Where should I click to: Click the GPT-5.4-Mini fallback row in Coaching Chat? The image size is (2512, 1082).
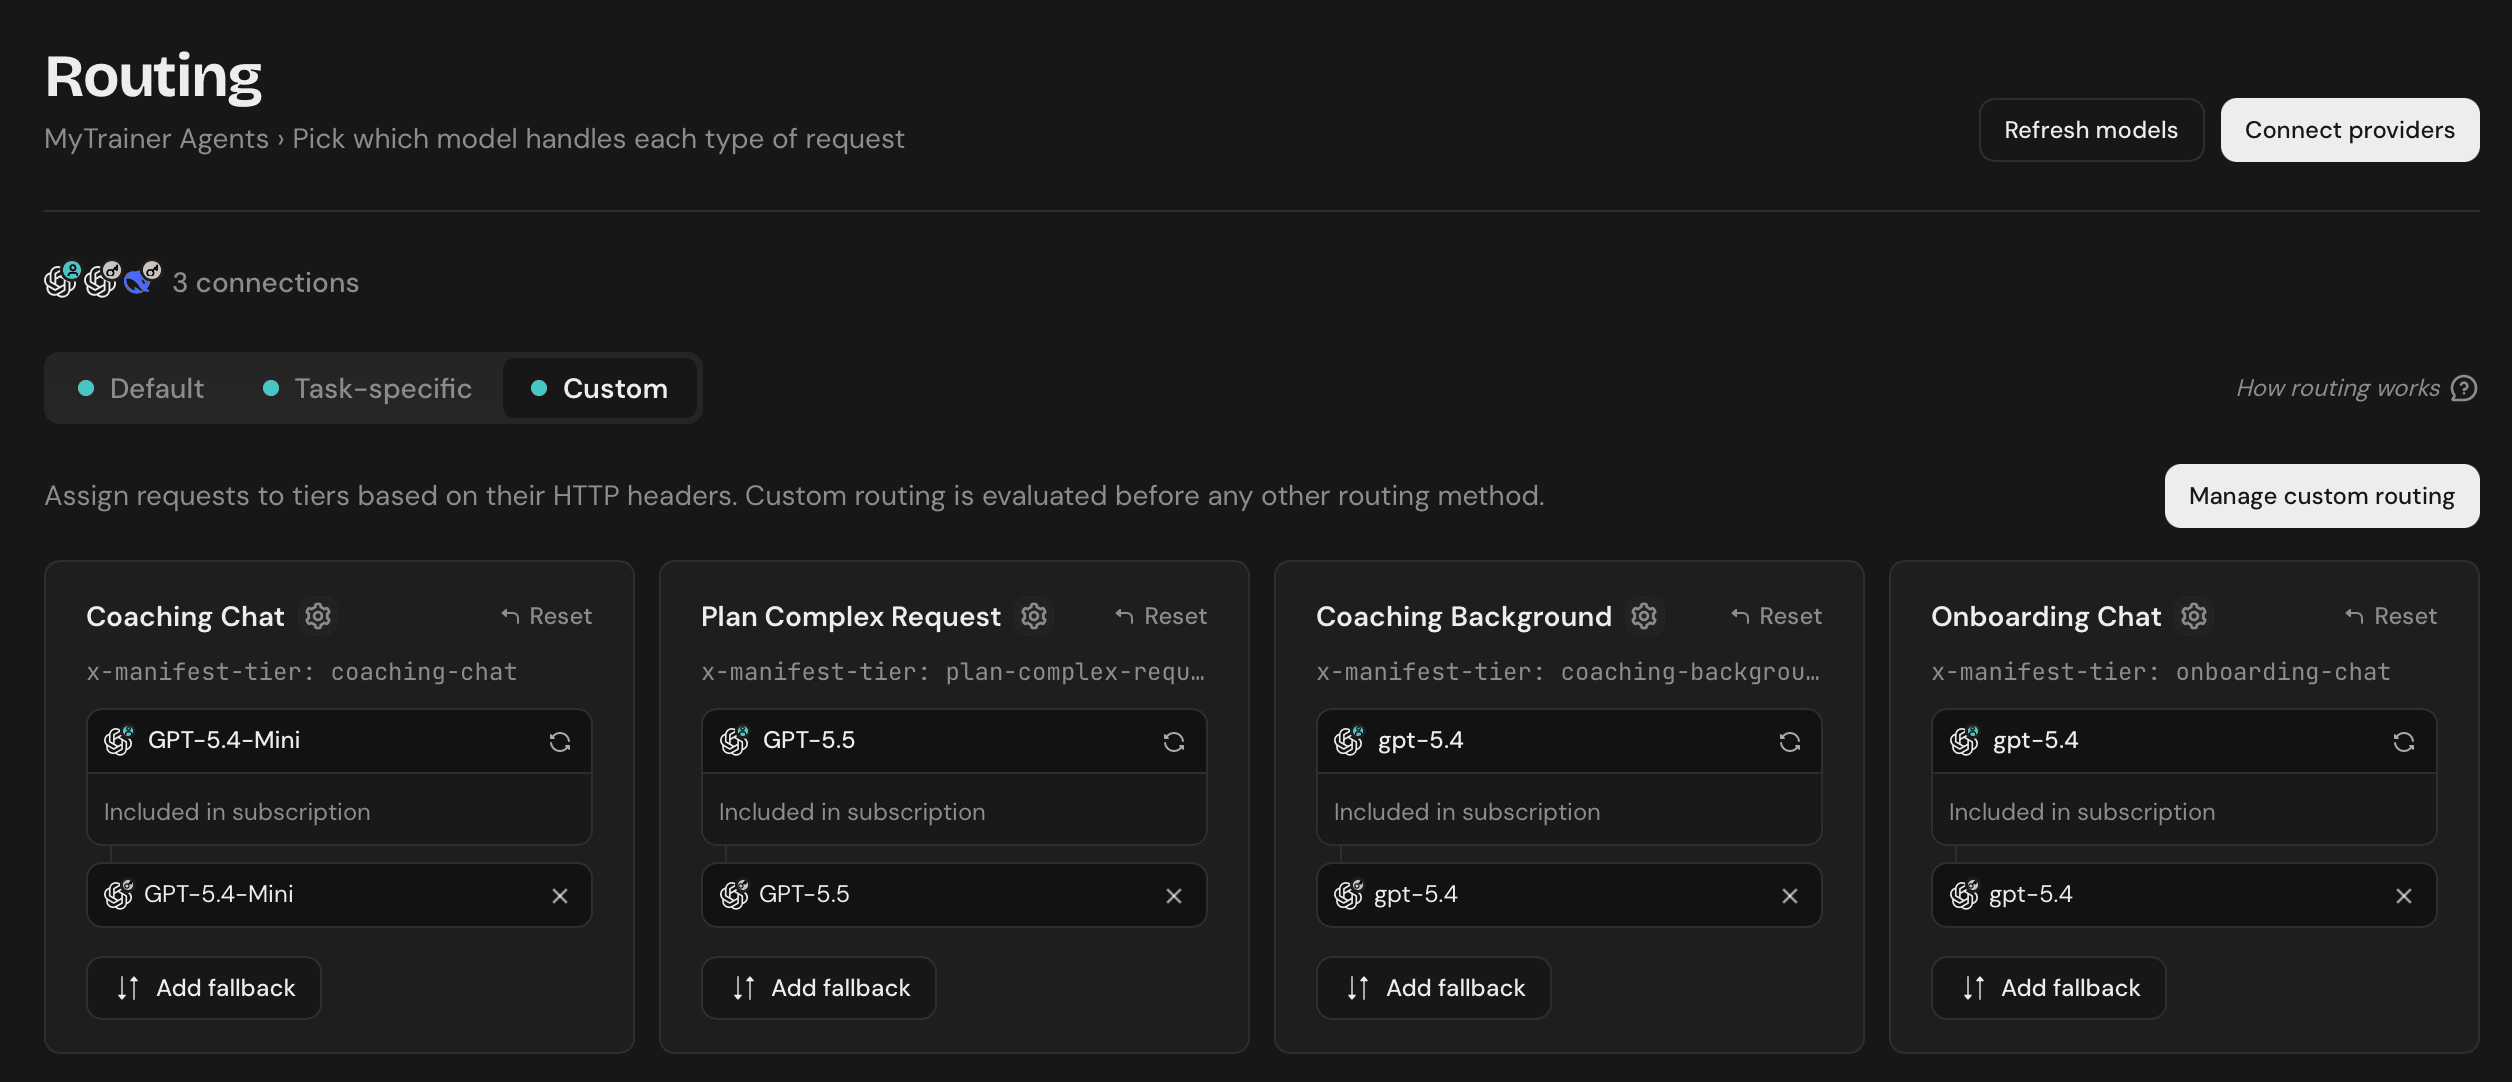(x=339, y=895)
